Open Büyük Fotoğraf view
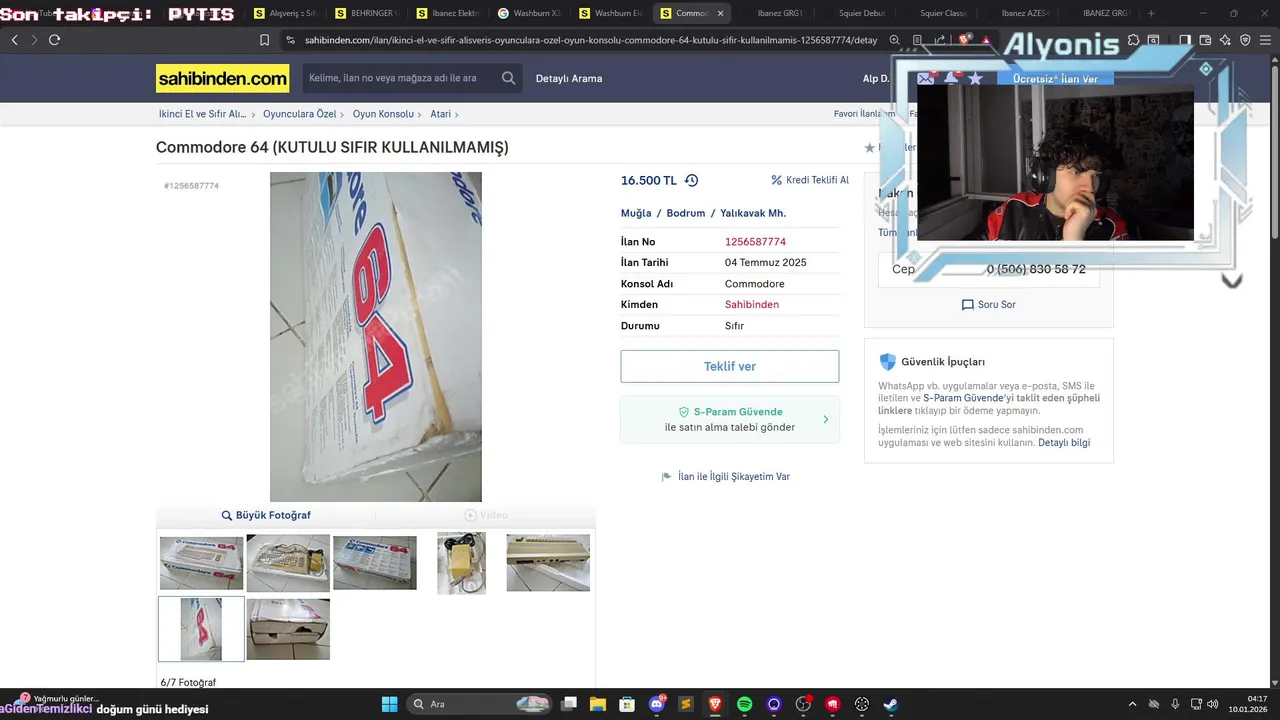Image resolution: width=1280 pixels, height=720 pixels. (266, 515)
